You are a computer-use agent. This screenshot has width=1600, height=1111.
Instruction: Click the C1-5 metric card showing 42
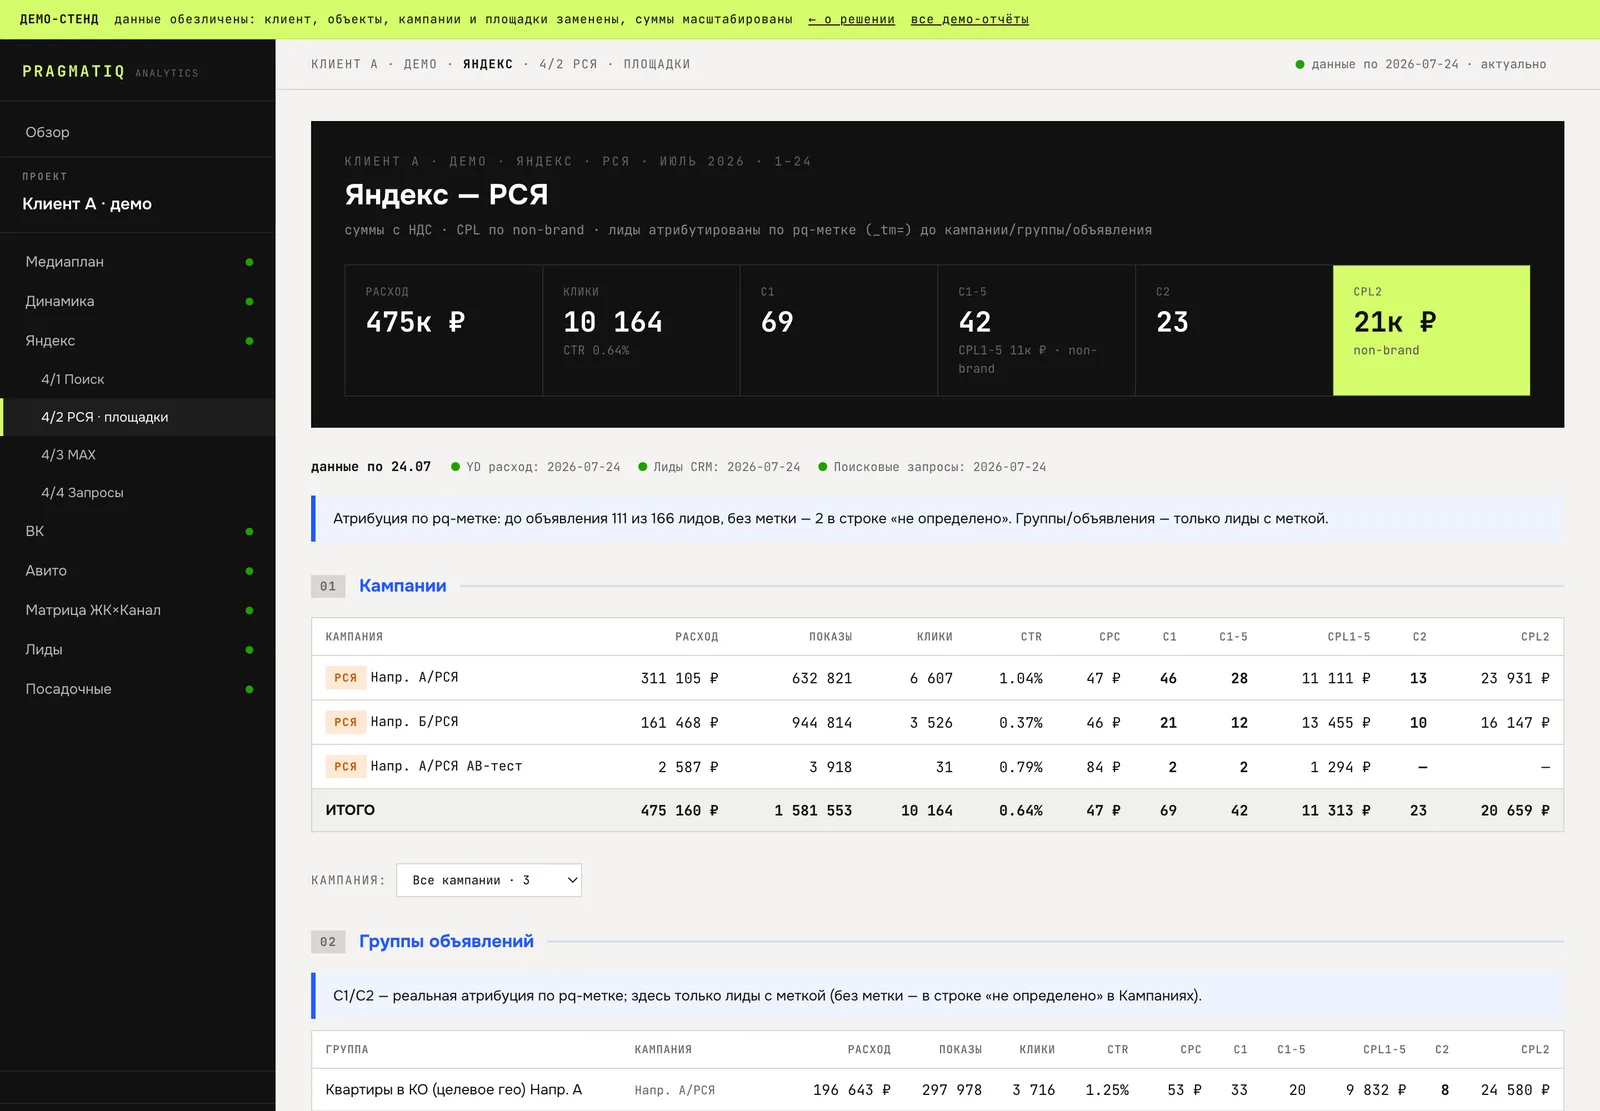(1036, 330)
